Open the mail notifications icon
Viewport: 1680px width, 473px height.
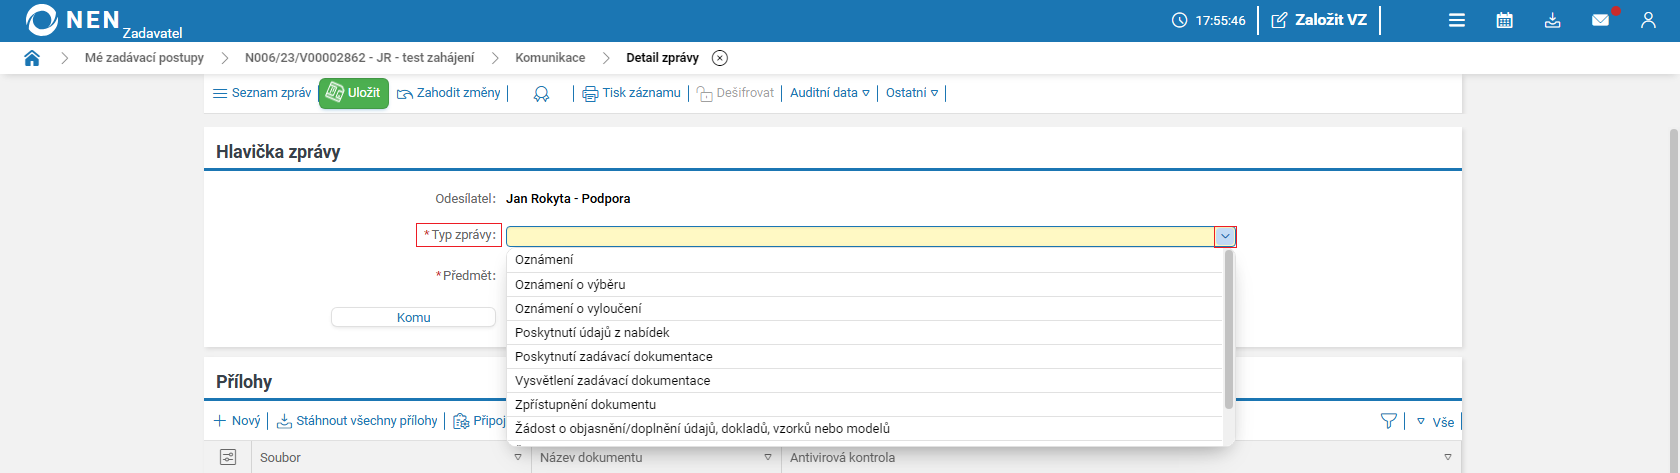[x=1601, y=20]
